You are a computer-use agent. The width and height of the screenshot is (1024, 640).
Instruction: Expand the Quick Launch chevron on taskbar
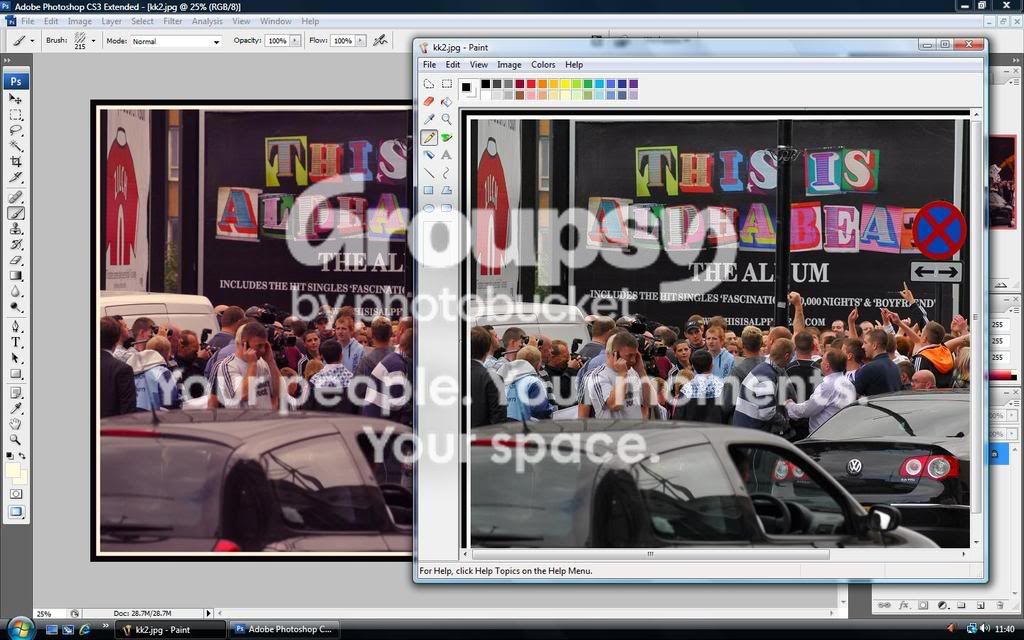pos(106,628)
